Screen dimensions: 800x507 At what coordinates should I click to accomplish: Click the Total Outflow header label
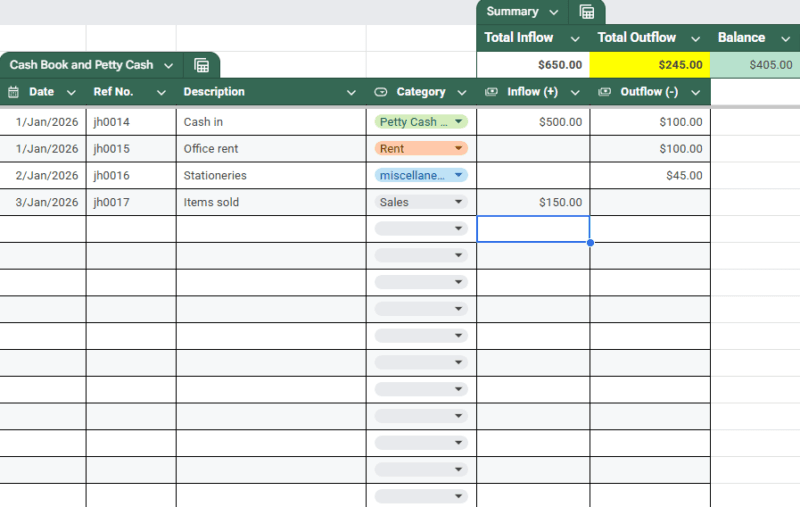636,38
